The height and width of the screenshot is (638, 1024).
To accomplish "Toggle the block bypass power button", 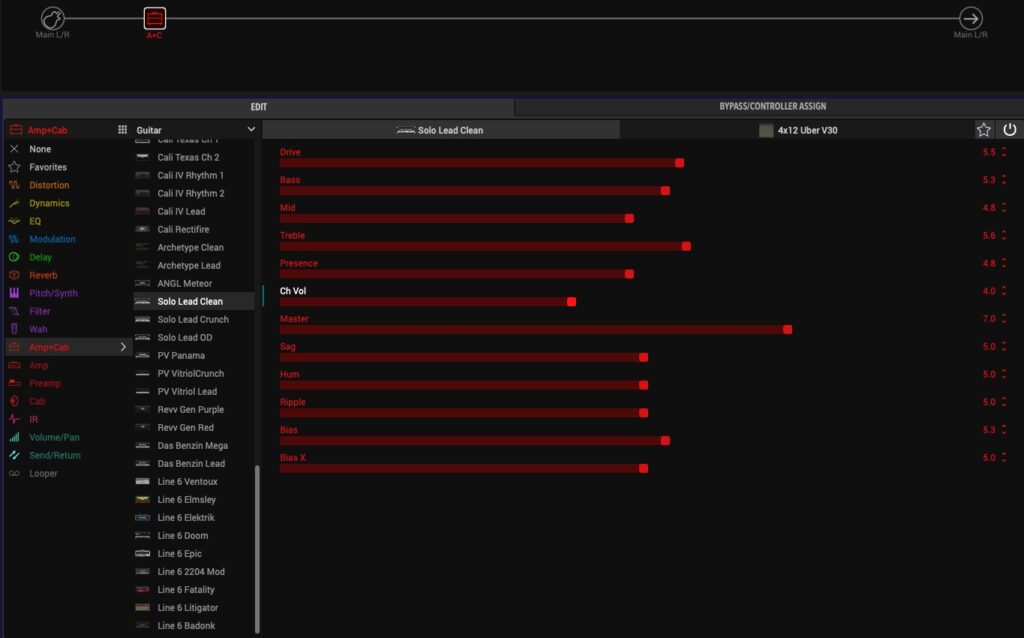I will [1009, 130].
